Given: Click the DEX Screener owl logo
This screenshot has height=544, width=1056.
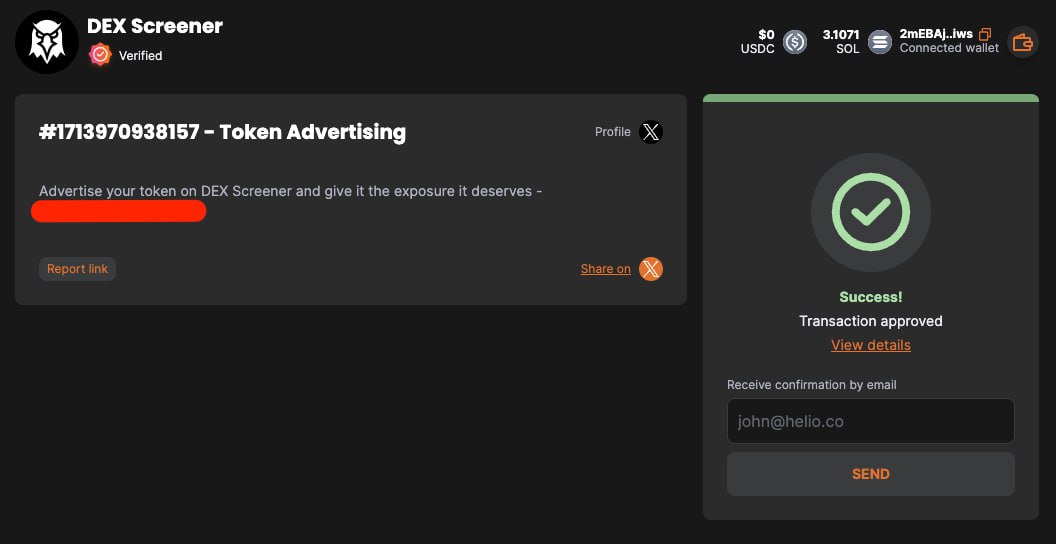Looking at the screenshot, I should click(46, 42).
